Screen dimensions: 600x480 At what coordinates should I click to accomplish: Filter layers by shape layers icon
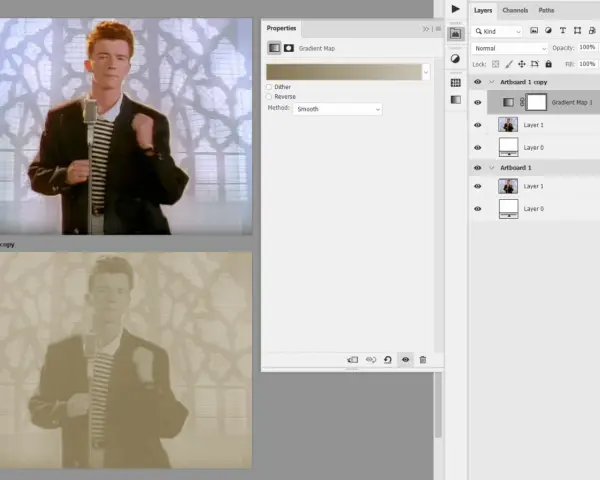[x=577, y=31]
